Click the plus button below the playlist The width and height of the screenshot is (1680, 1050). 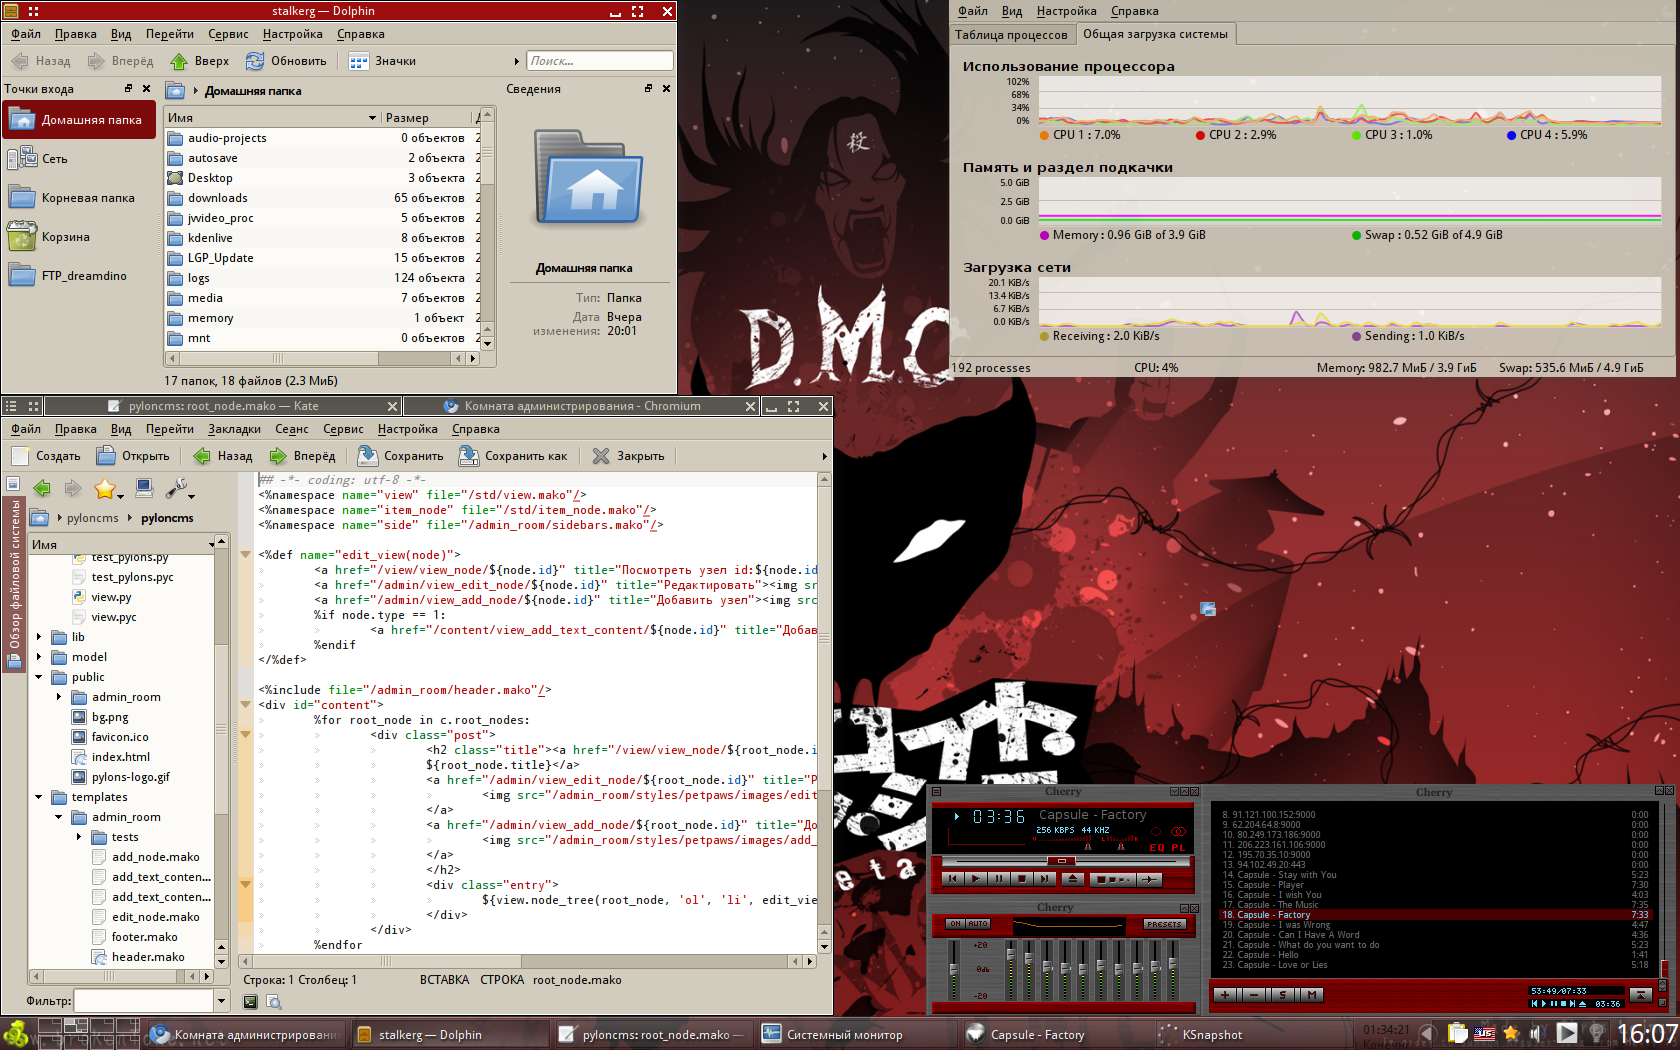click(x=1225, y=995)
